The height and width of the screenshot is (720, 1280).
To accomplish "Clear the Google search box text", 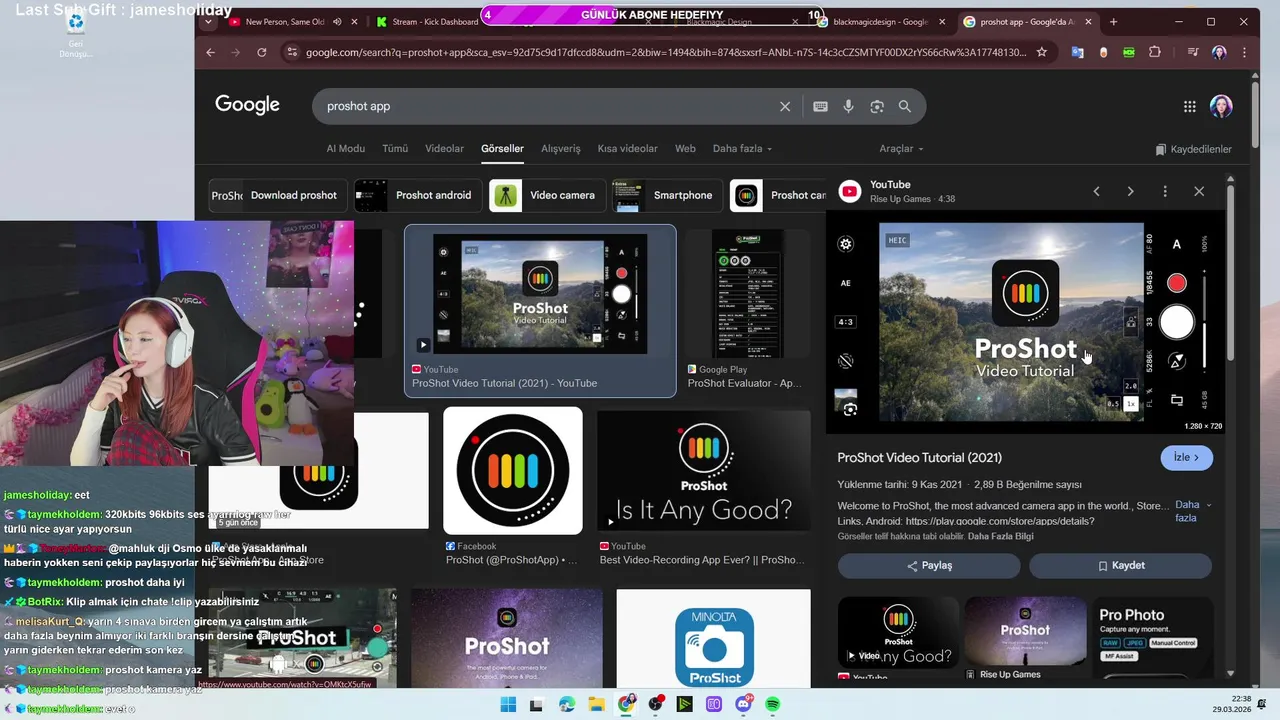I will (785, 106).
